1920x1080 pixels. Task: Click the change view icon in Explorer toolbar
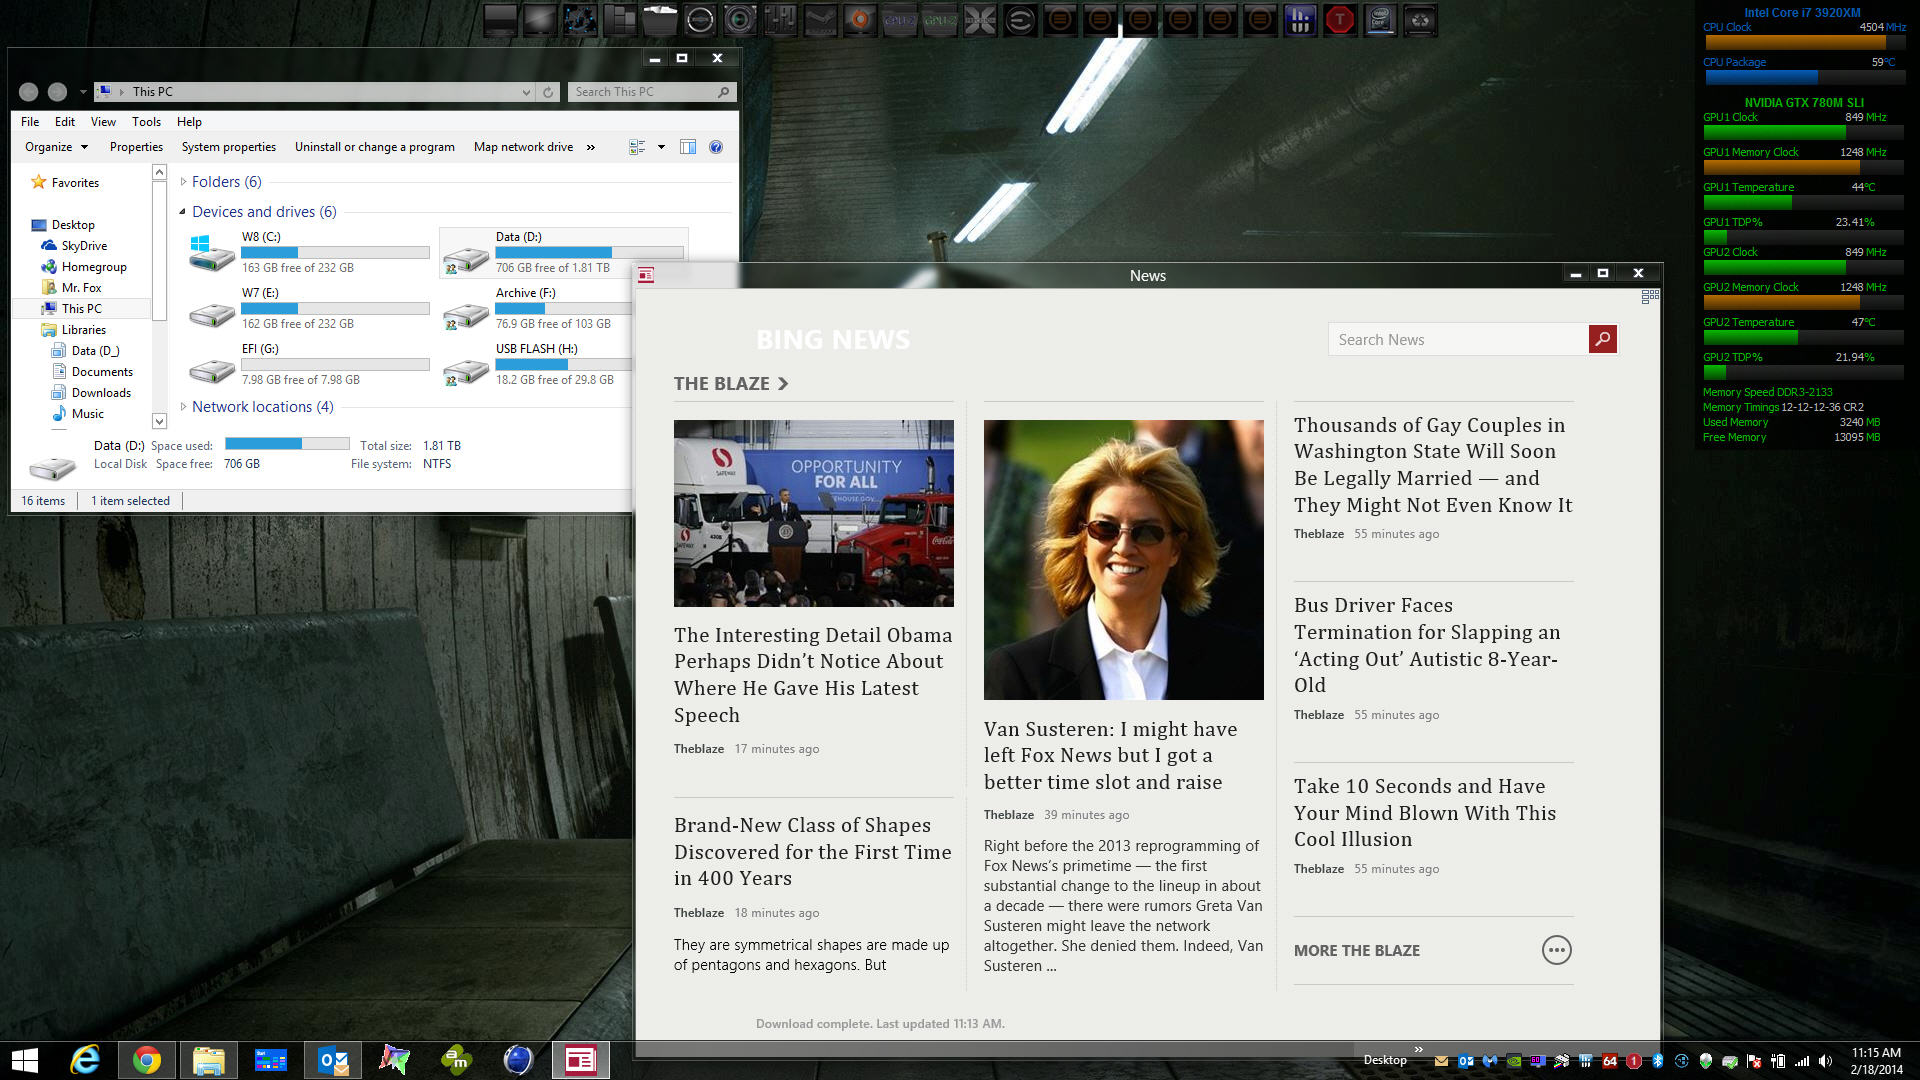tap(637, 147)
